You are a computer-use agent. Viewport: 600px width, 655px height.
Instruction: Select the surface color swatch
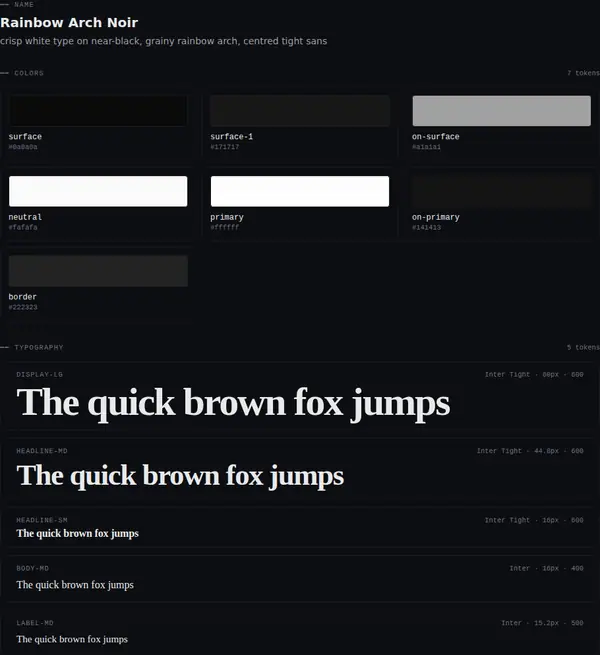pyautogui.click(x=98, y=111)
